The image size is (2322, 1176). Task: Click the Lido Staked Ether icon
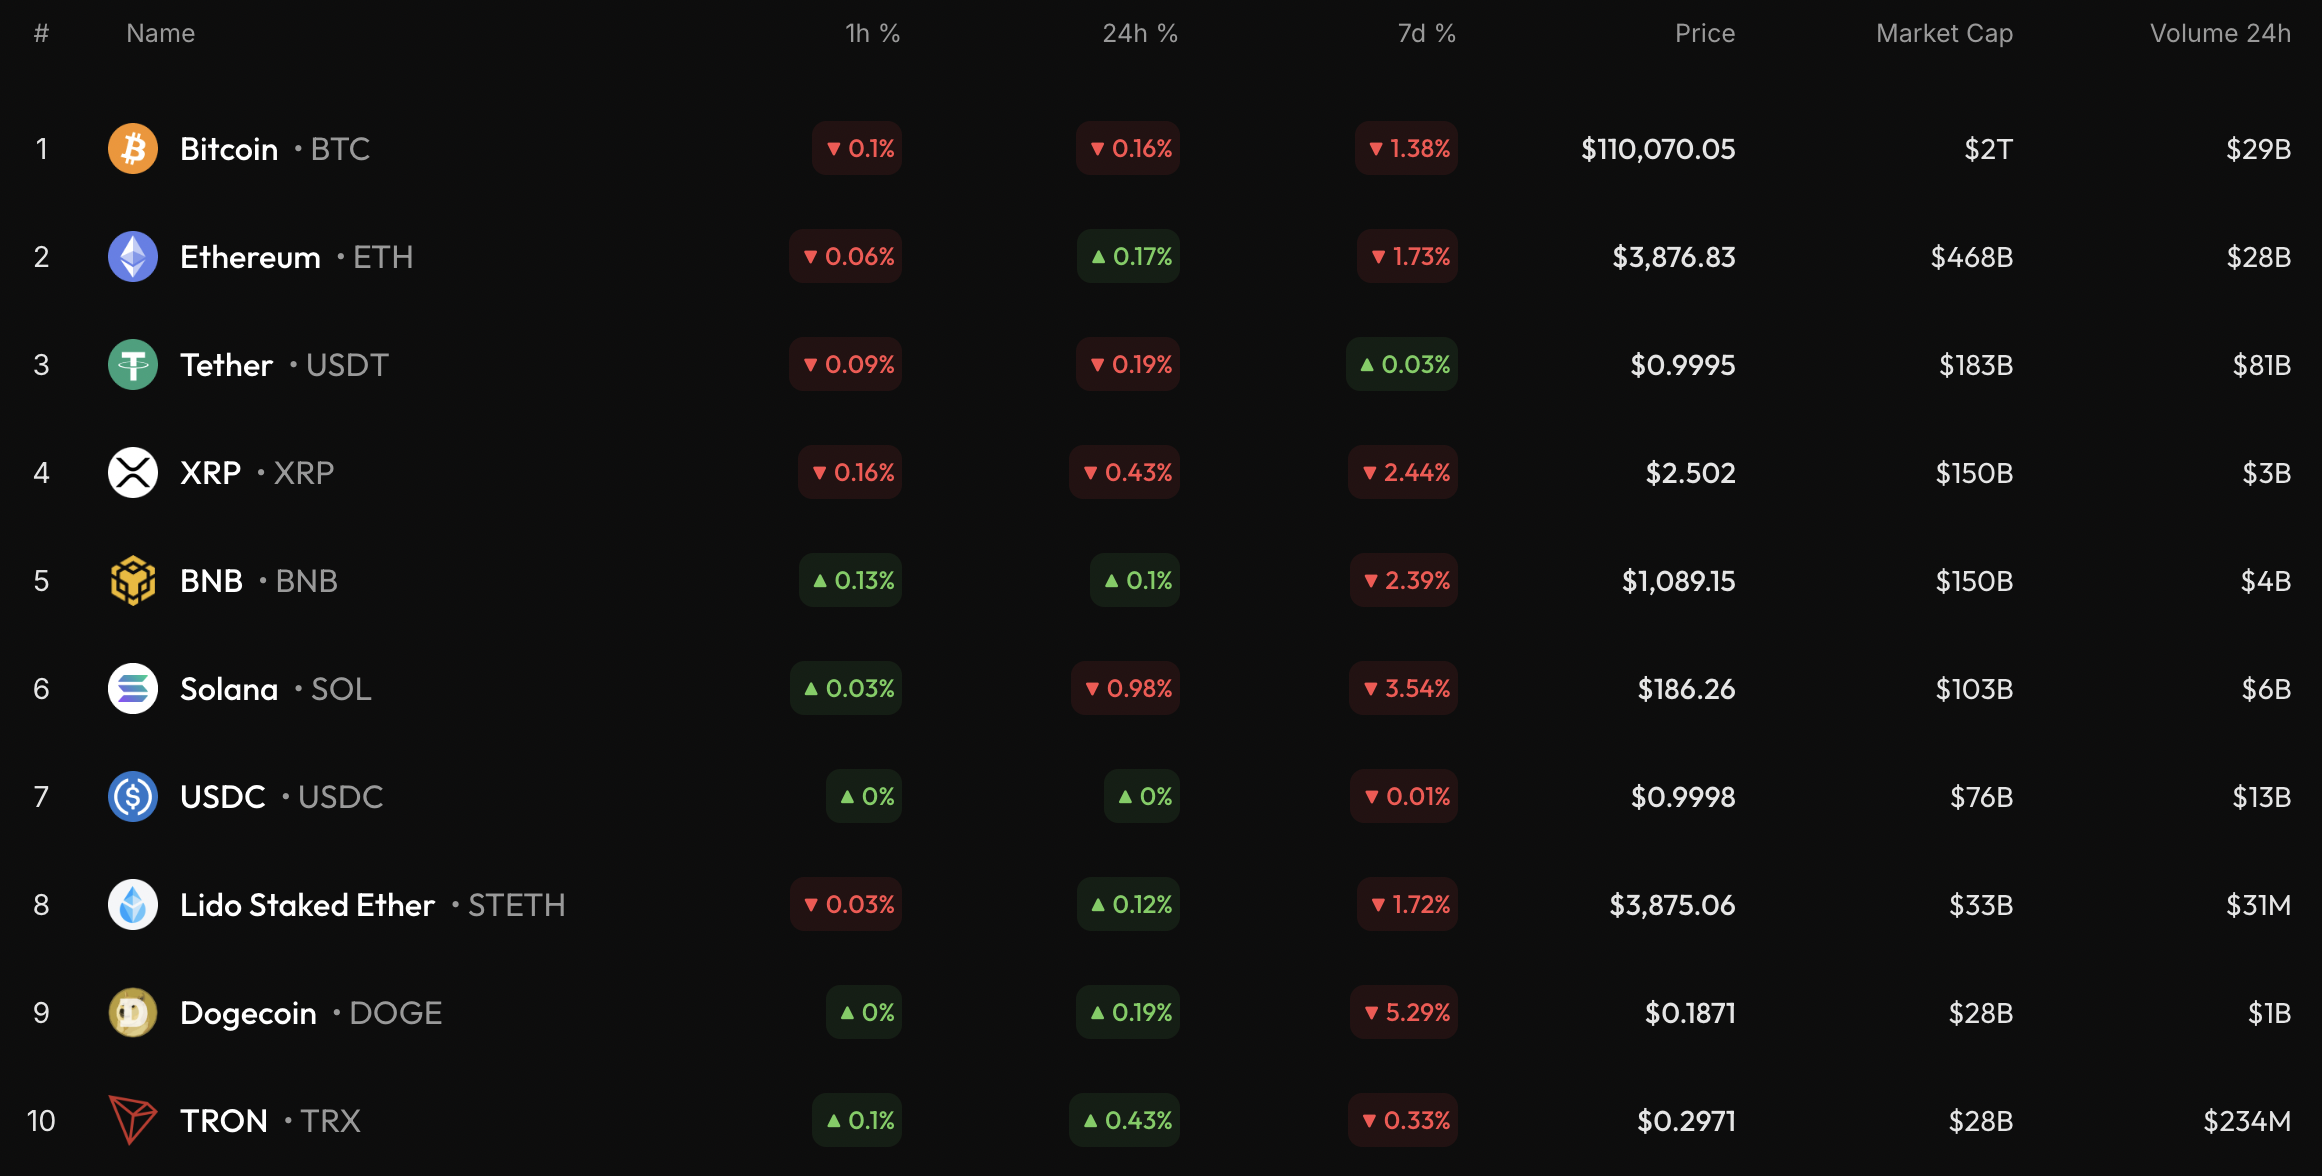(133, 905)
